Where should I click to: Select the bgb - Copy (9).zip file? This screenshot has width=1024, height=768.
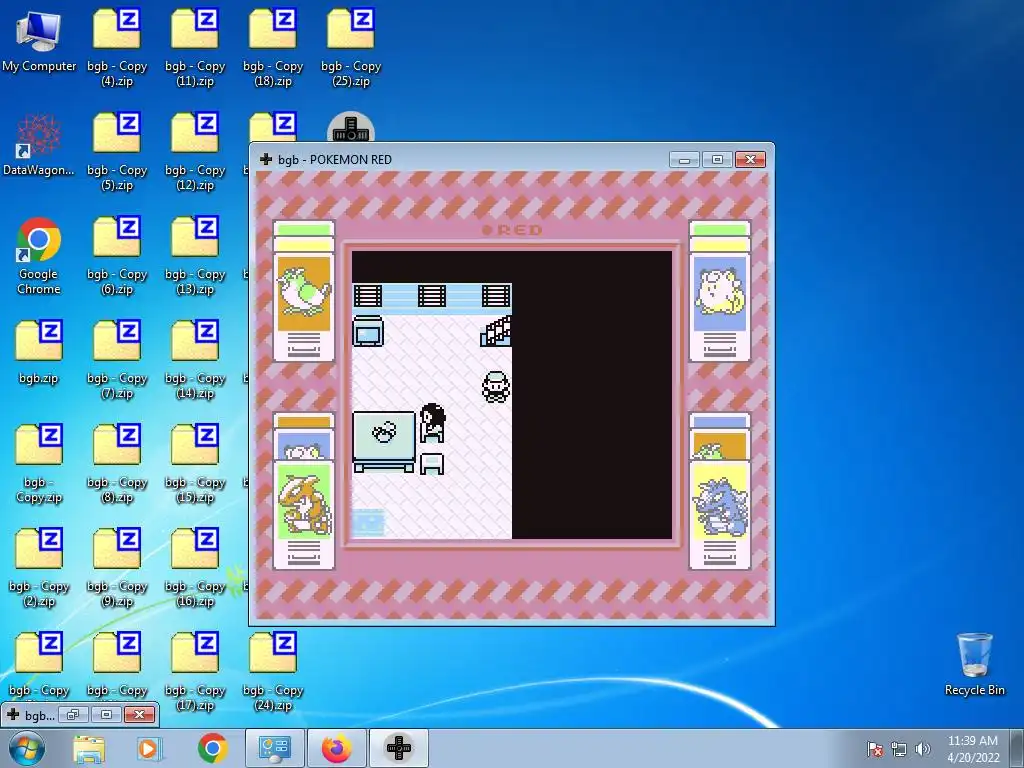click(117, 568)
